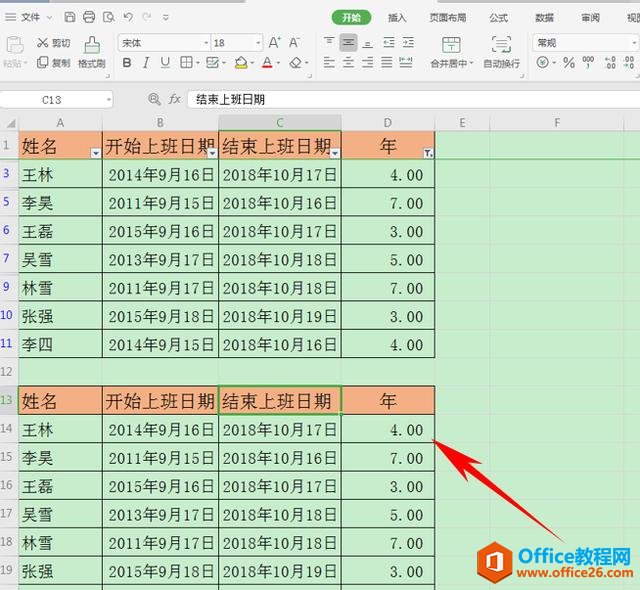Apply currency format icon

pyautogui.click(x=542, y=62)
